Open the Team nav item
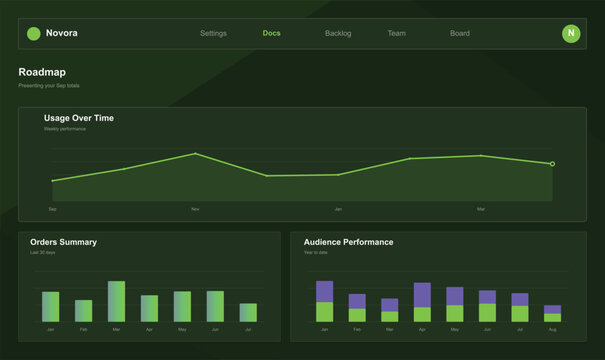 point(397,34)
